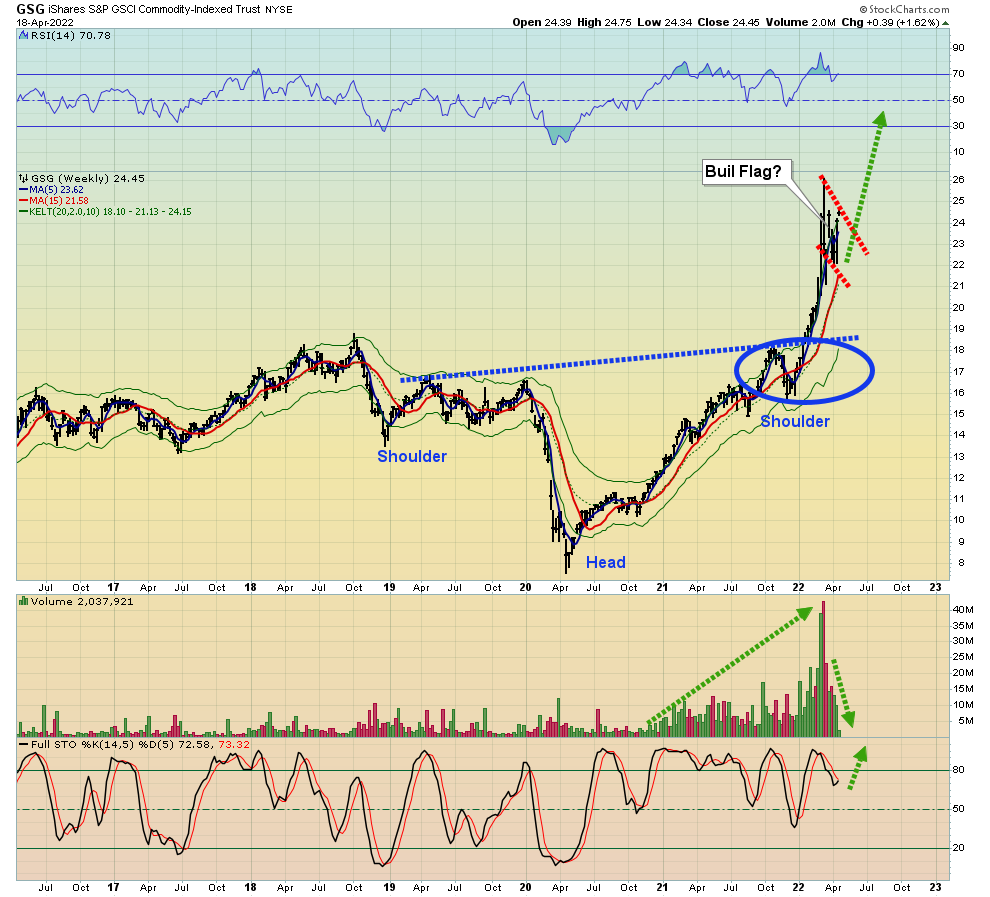Screen dimensions: 990x897
Task: Click the 70 tick on RSI axis
Action: [x=958, y=74]
